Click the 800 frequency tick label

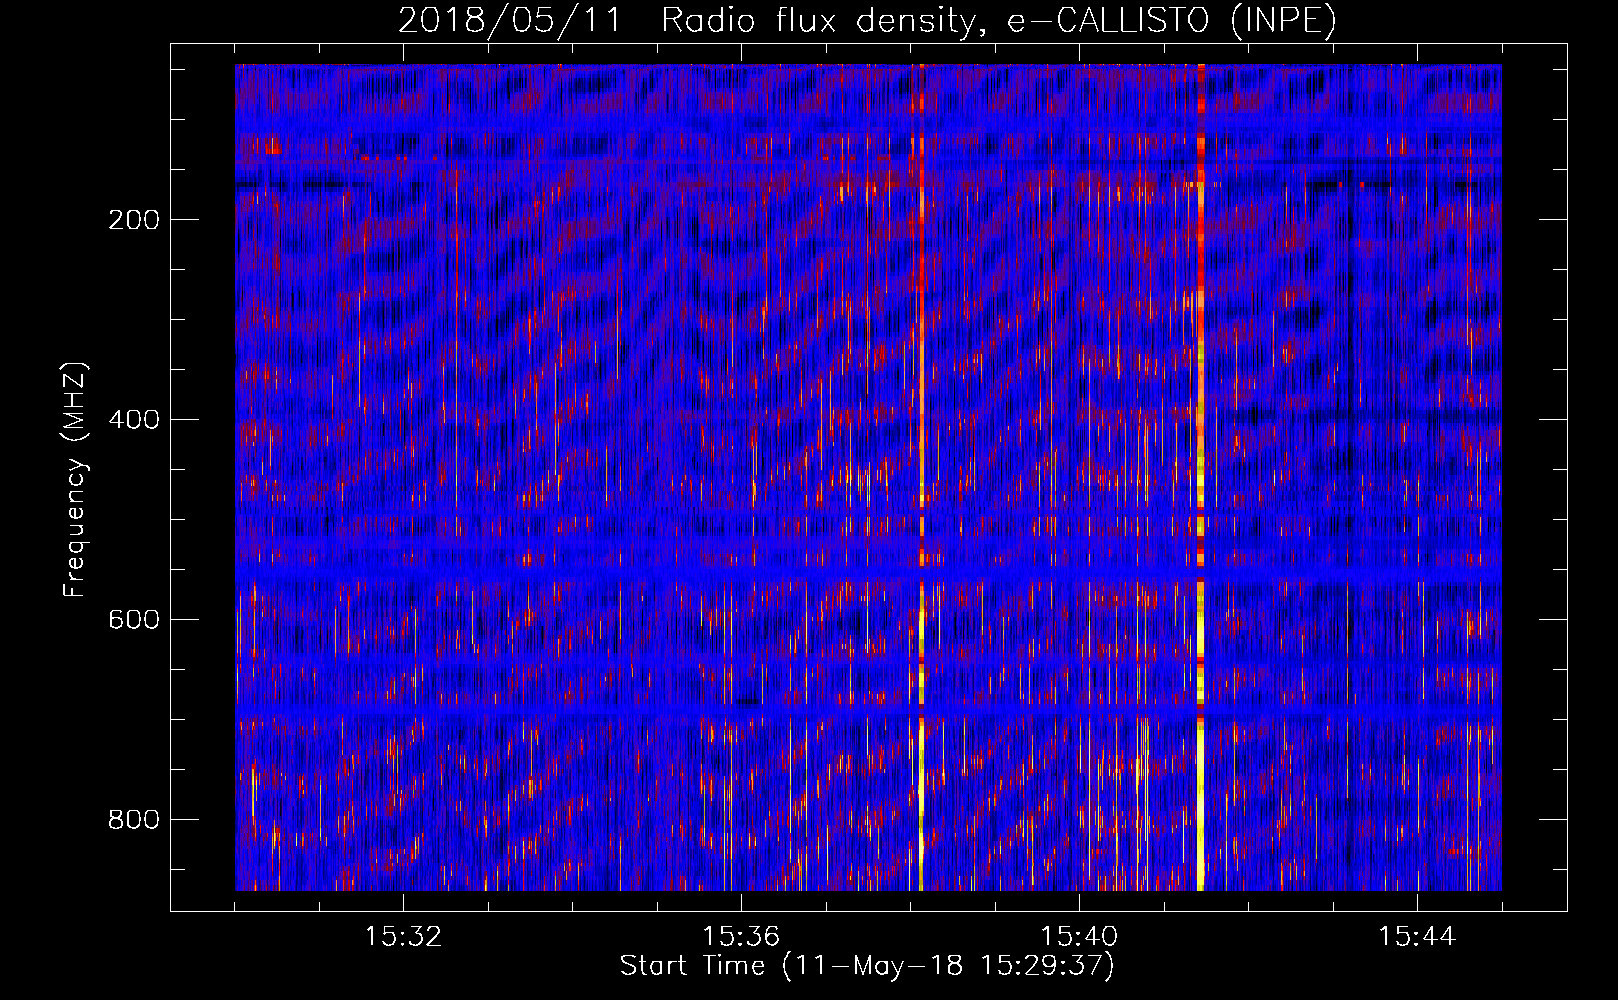[x=134, y=820]
